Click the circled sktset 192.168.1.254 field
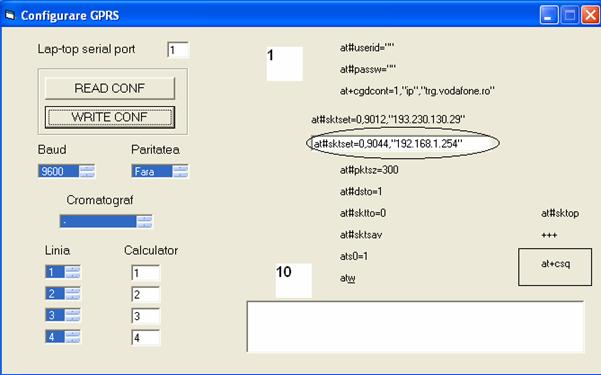 coord(402,143)
